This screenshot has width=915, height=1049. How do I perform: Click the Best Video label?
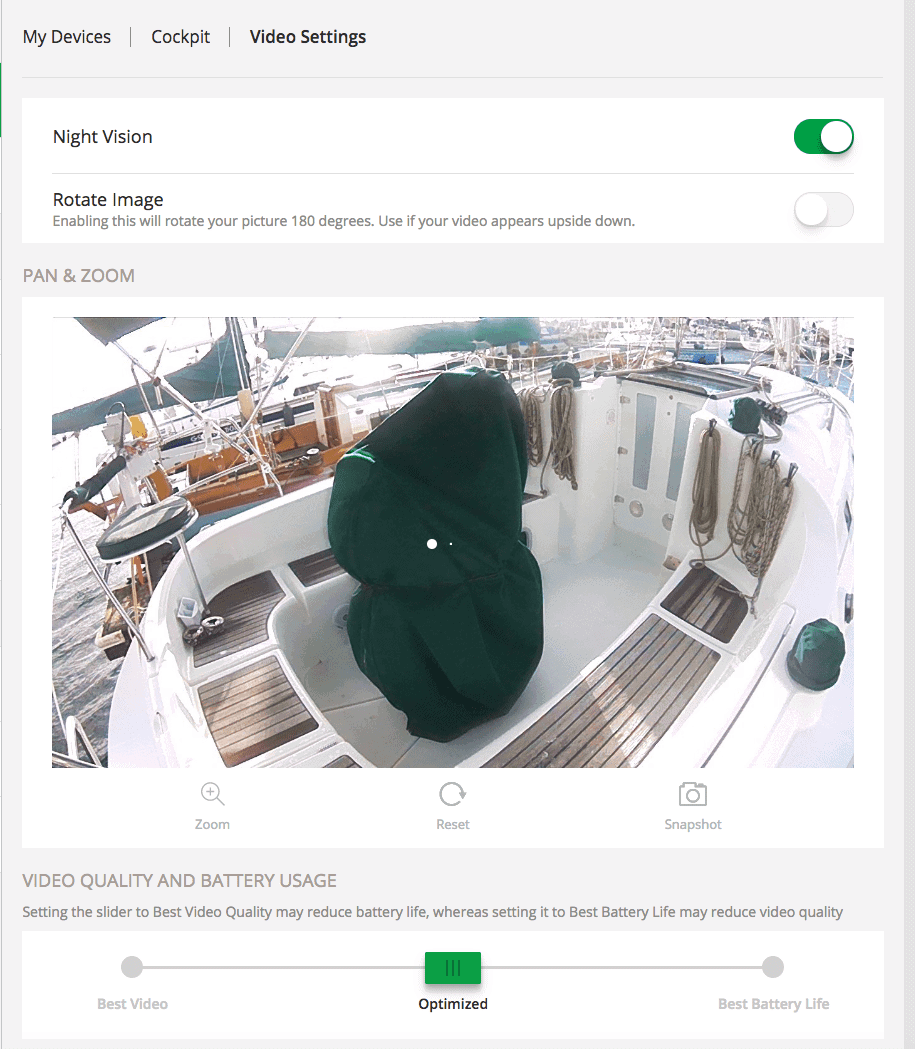pos(132,1003)
